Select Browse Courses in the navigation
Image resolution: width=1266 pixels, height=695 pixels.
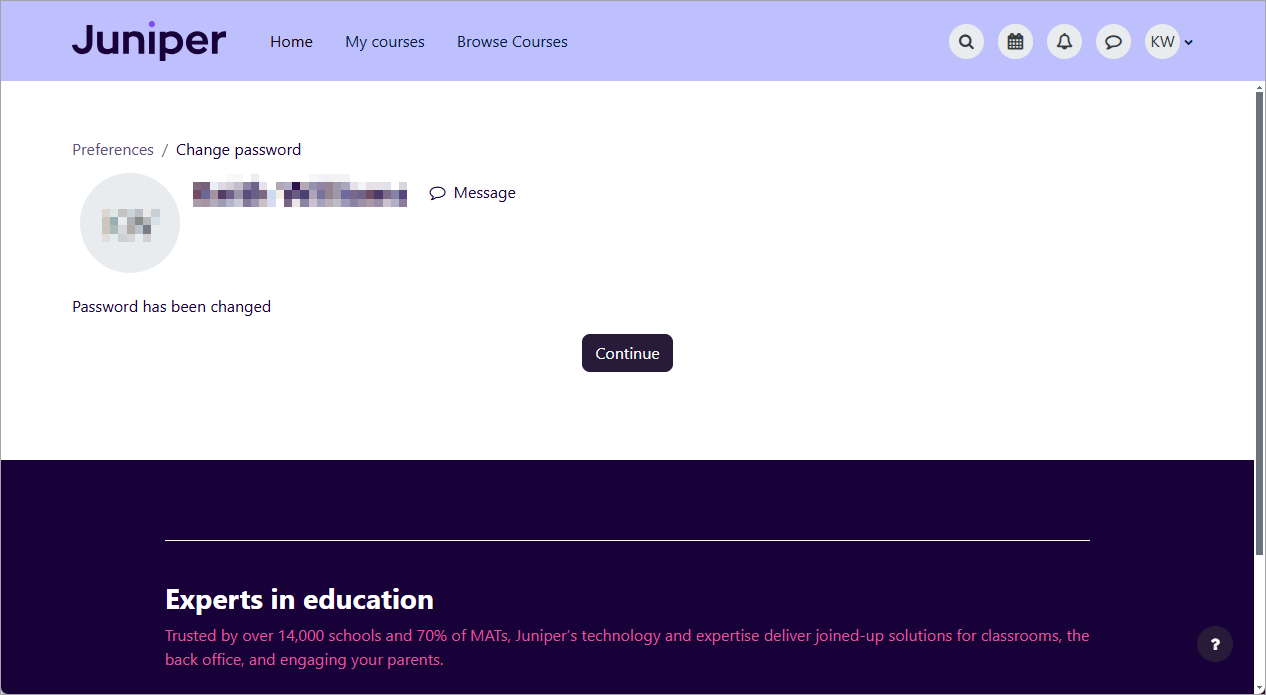click(512, 42)
